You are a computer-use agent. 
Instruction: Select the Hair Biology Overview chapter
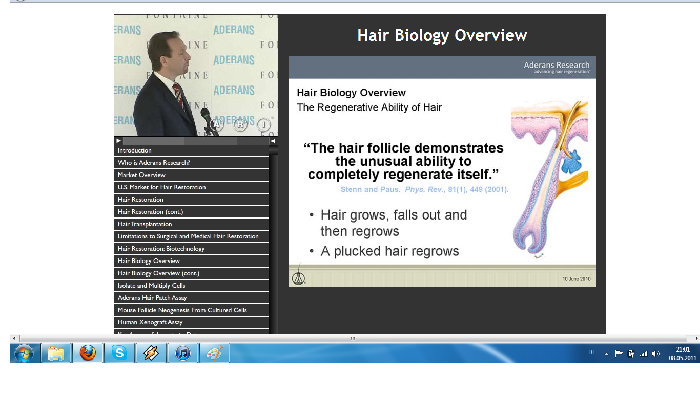click(x=192, y=261)
